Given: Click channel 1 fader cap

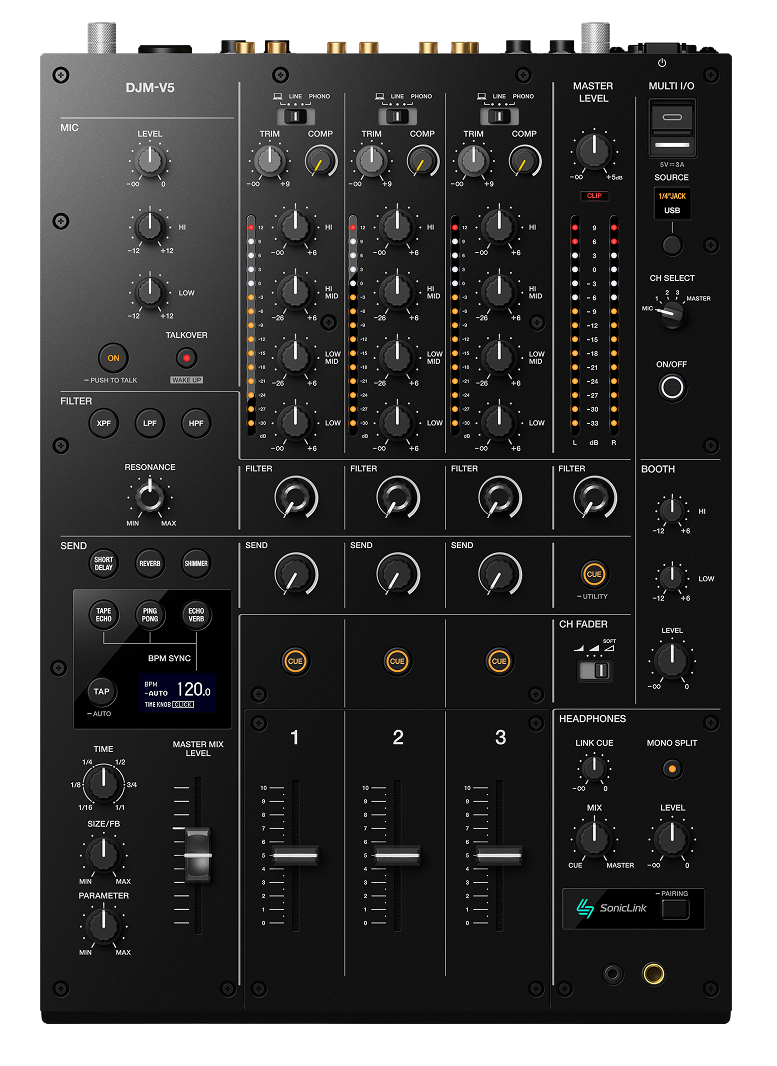Looking at the screenshot, I should pyautogui.click(x=295, y=855).
